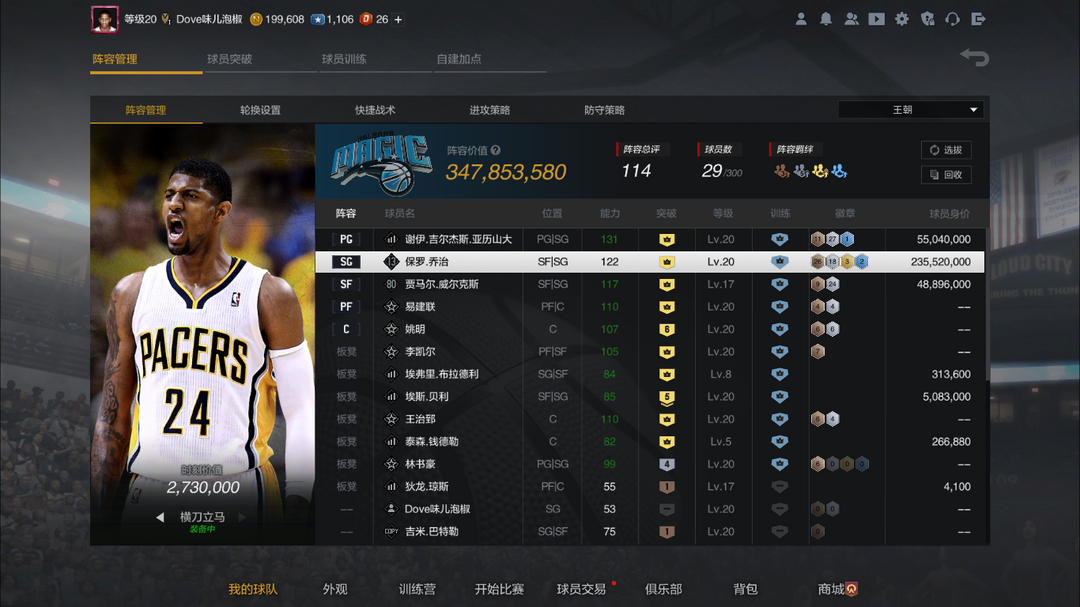Viewport: 1080px width, 607px height.
Task: Open the notifications bell icon
Action: click(x=826, y=19)
